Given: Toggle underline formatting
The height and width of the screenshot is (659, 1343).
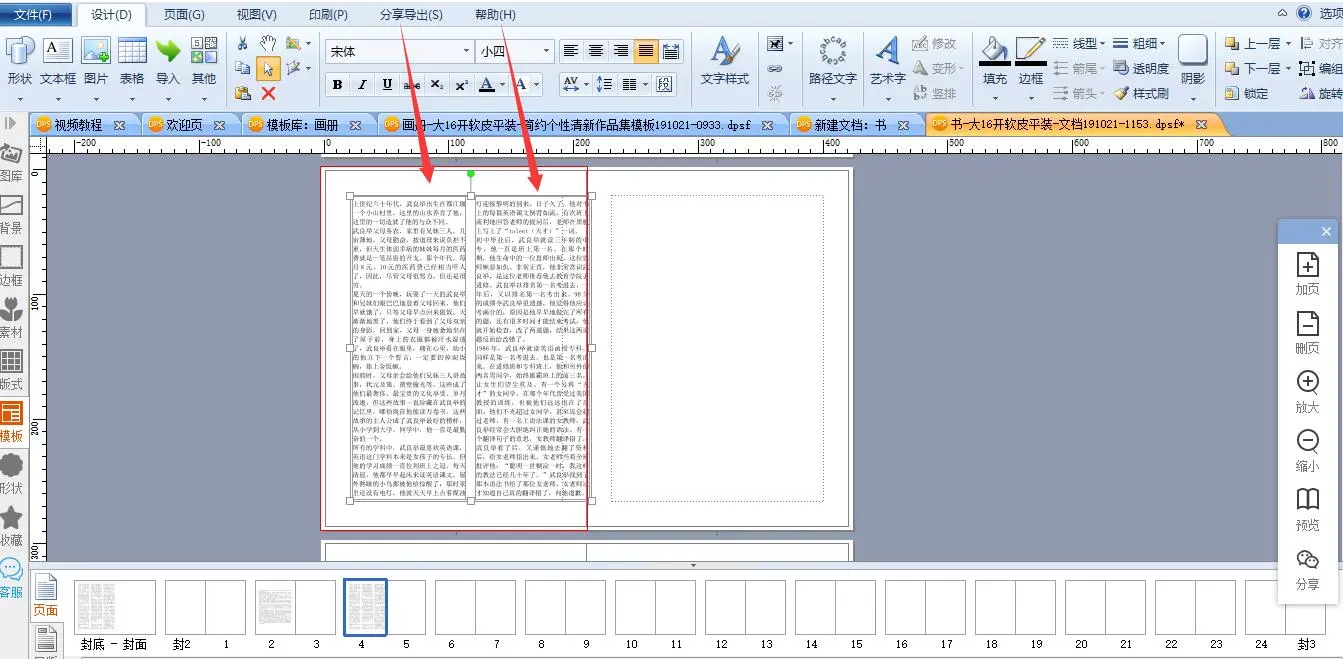Looking at the screenshot, I should click(x=387, y=85).
